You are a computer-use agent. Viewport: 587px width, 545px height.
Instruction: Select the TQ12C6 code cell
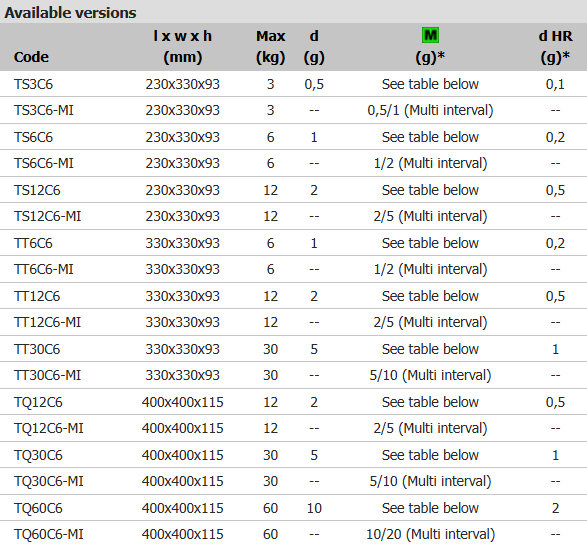[38, 402]
